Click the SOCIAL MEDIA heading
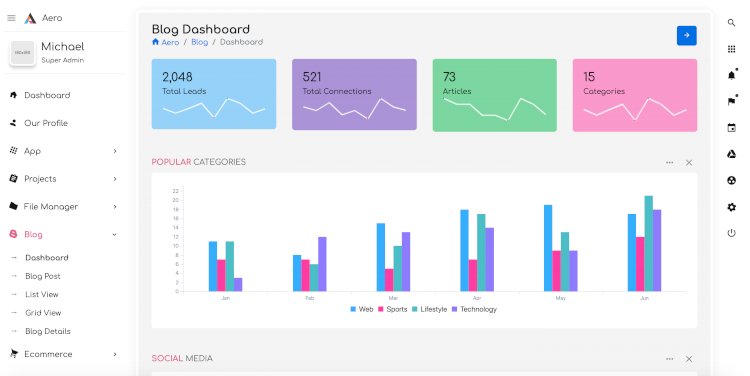750x376 pixels. [x=182, y=358]
